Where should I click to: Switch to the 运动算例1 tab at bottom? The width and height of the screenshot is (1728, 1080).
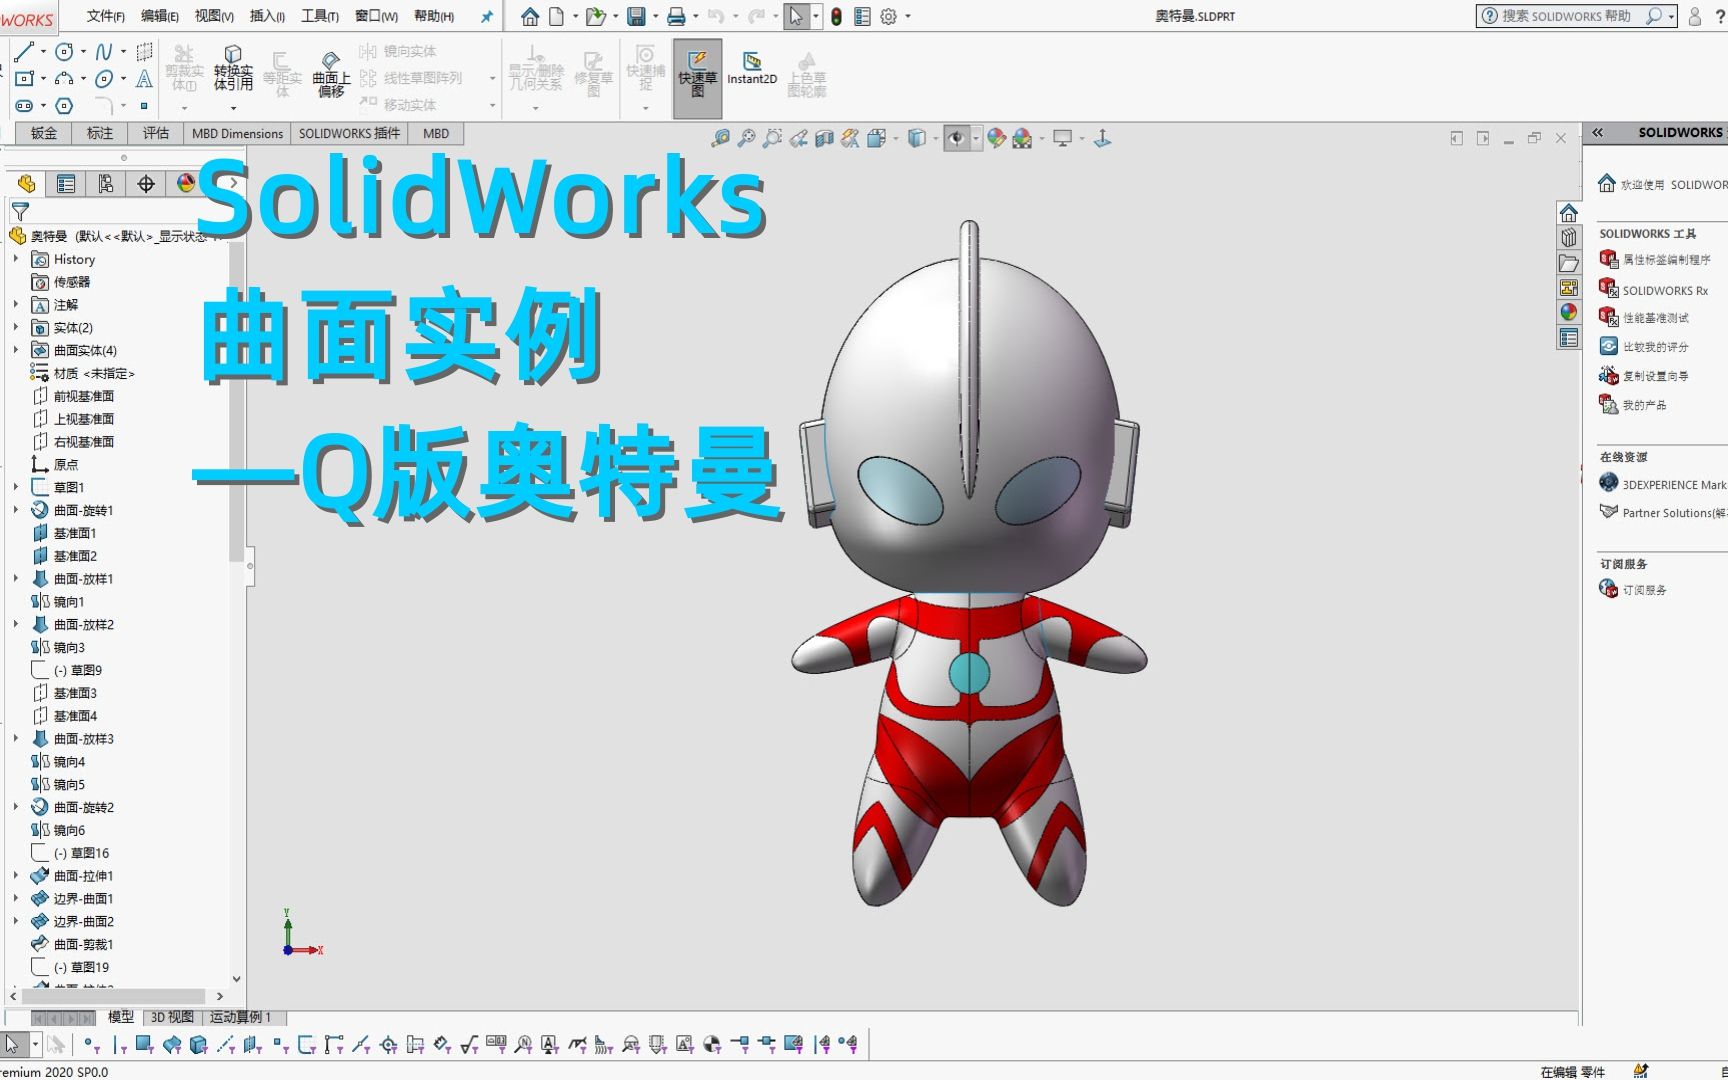[240, 1016]
